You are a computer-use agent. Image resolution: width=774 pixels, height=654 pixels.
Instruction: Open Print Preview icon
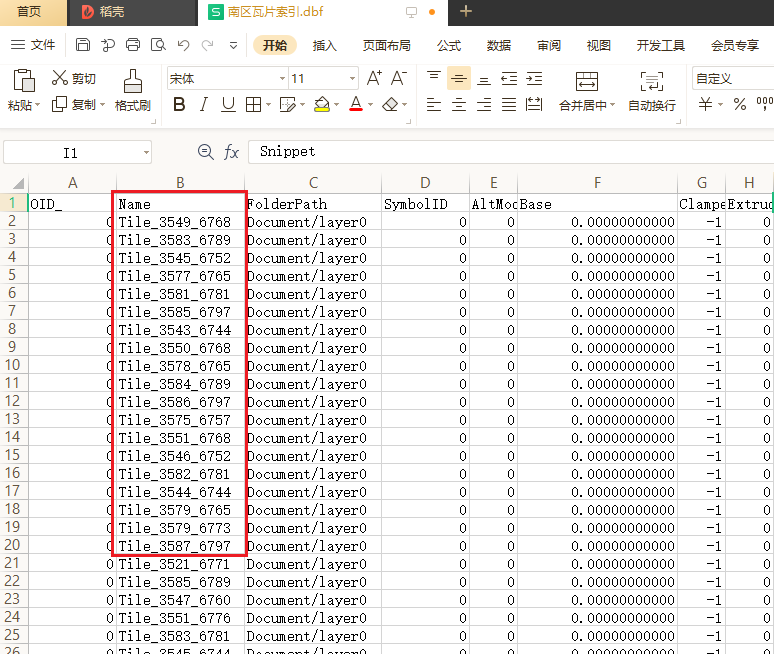(158, 45)
